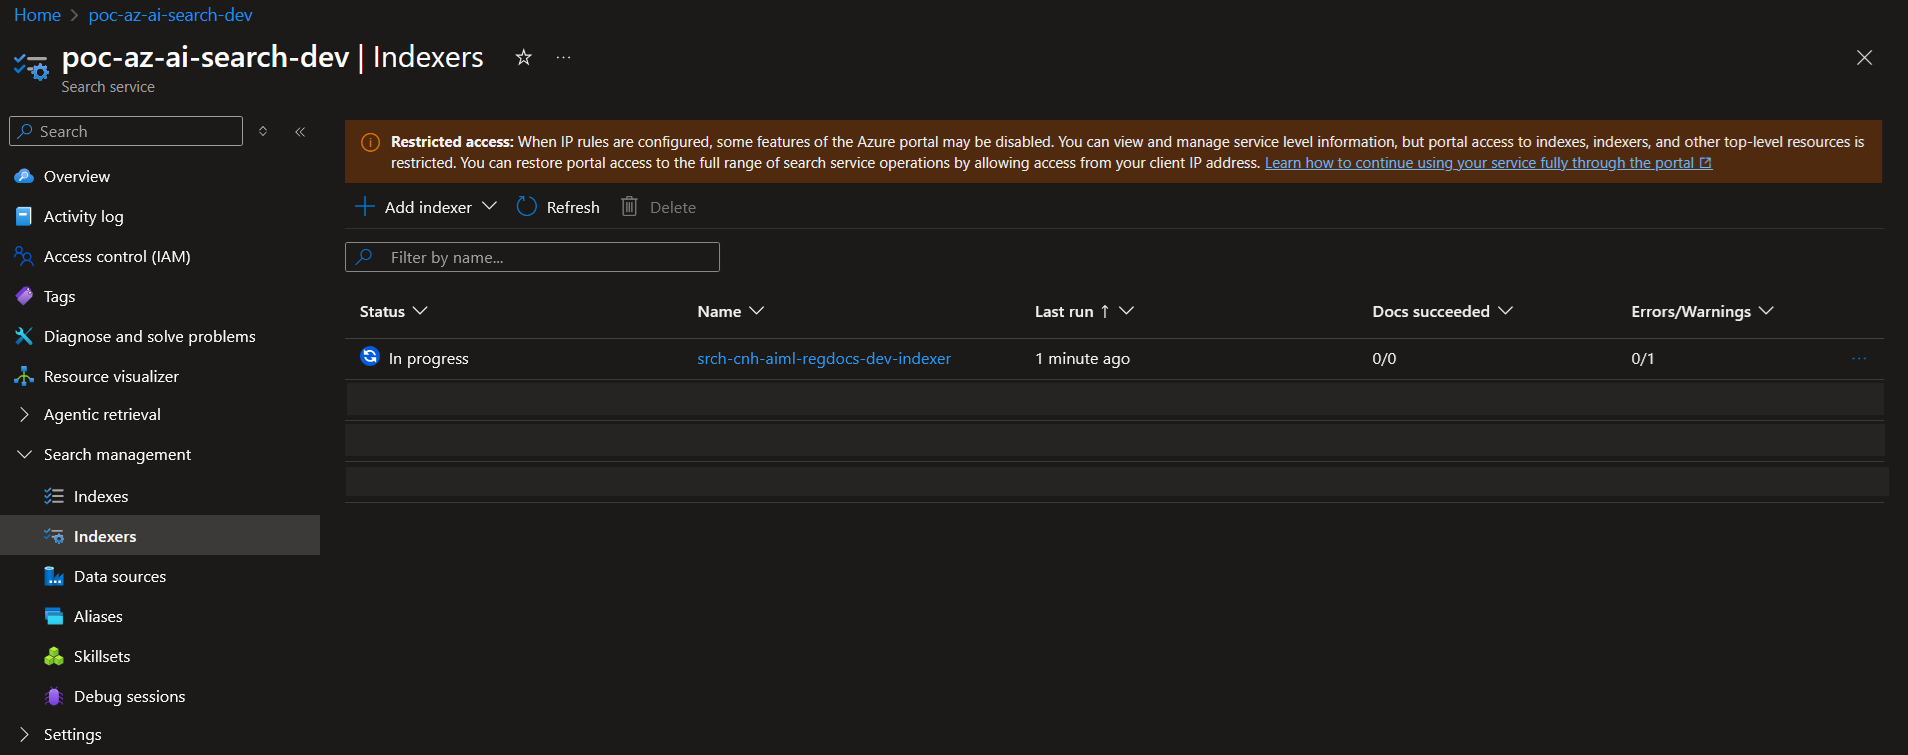Click the search service icon beside page title
This screenshot has width=1908, height=755.
click(31, 67)
